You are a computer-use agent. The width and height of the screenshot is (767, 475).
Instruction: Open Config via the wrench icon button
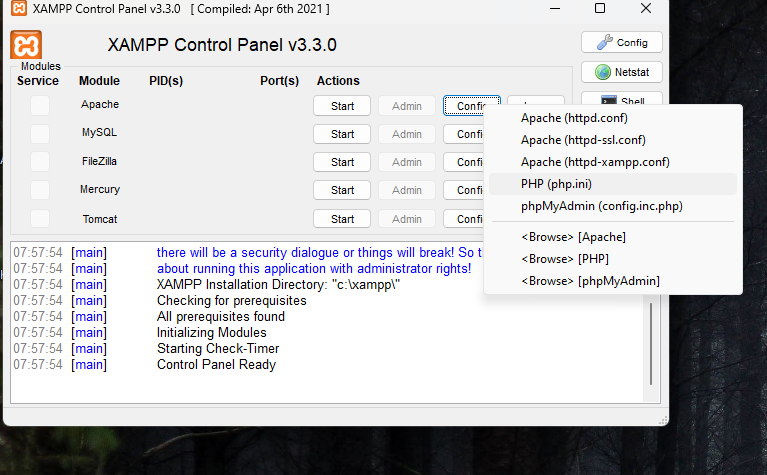point(622,43)
